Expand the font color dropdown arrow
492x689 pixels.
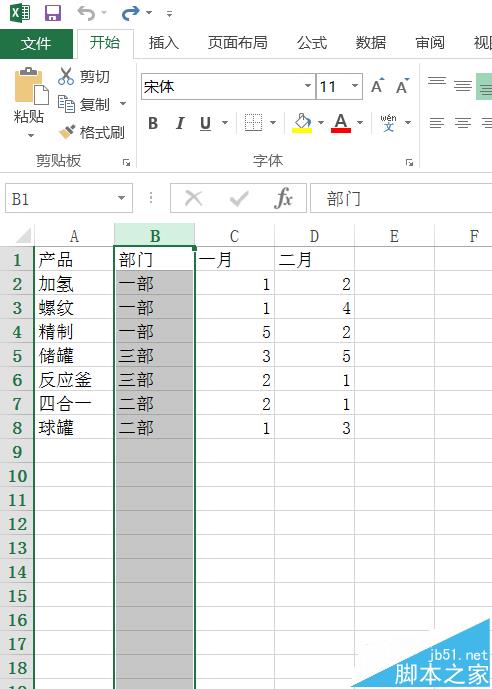click(x=360, y=123)
